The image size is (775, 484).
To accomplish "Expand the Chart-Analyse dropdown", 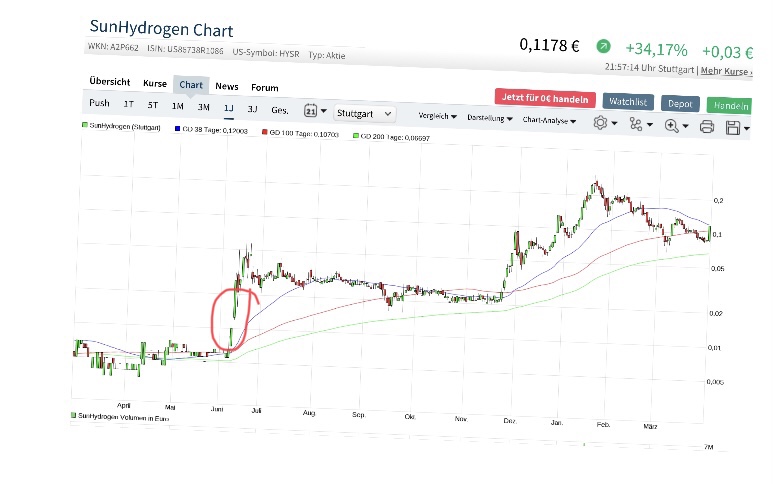I will pos(549,120).
